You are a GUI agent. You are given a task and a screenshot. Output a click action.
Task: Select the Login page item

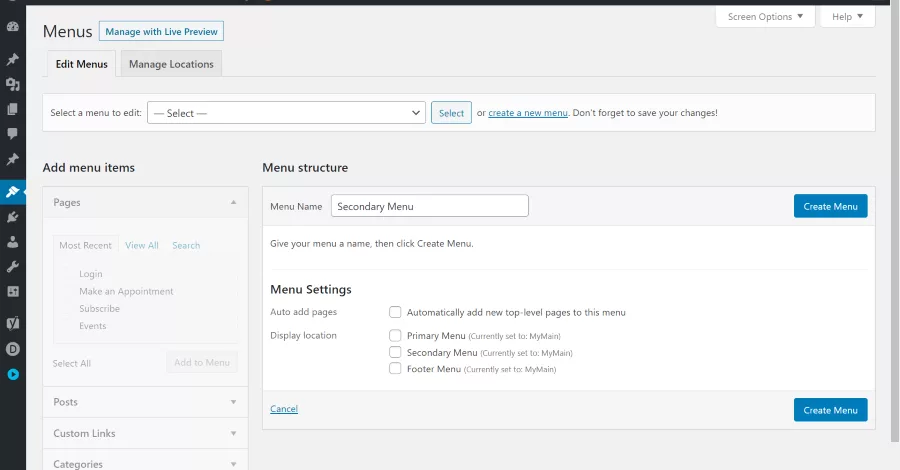pos(91,274)
